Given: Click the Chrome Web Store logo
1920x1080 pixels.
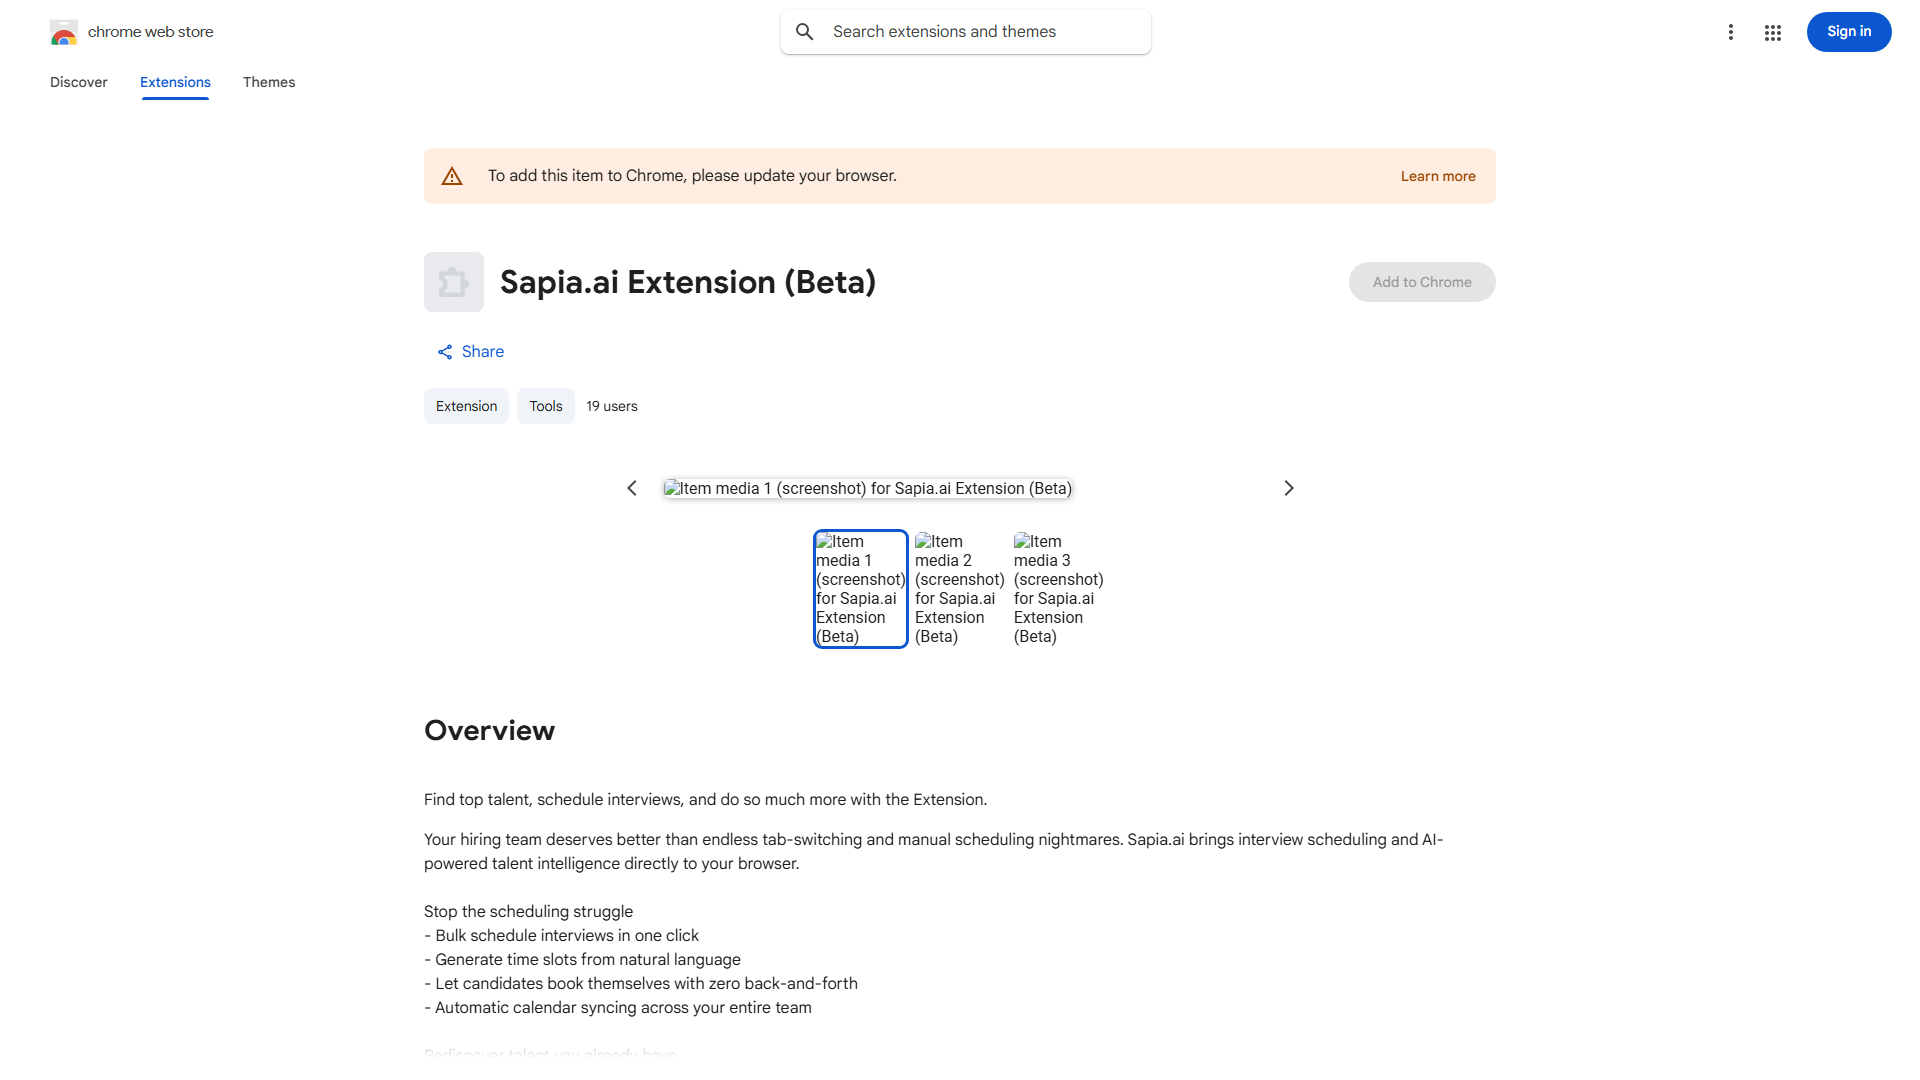Looking at the screenshot, I should [131, 31].
